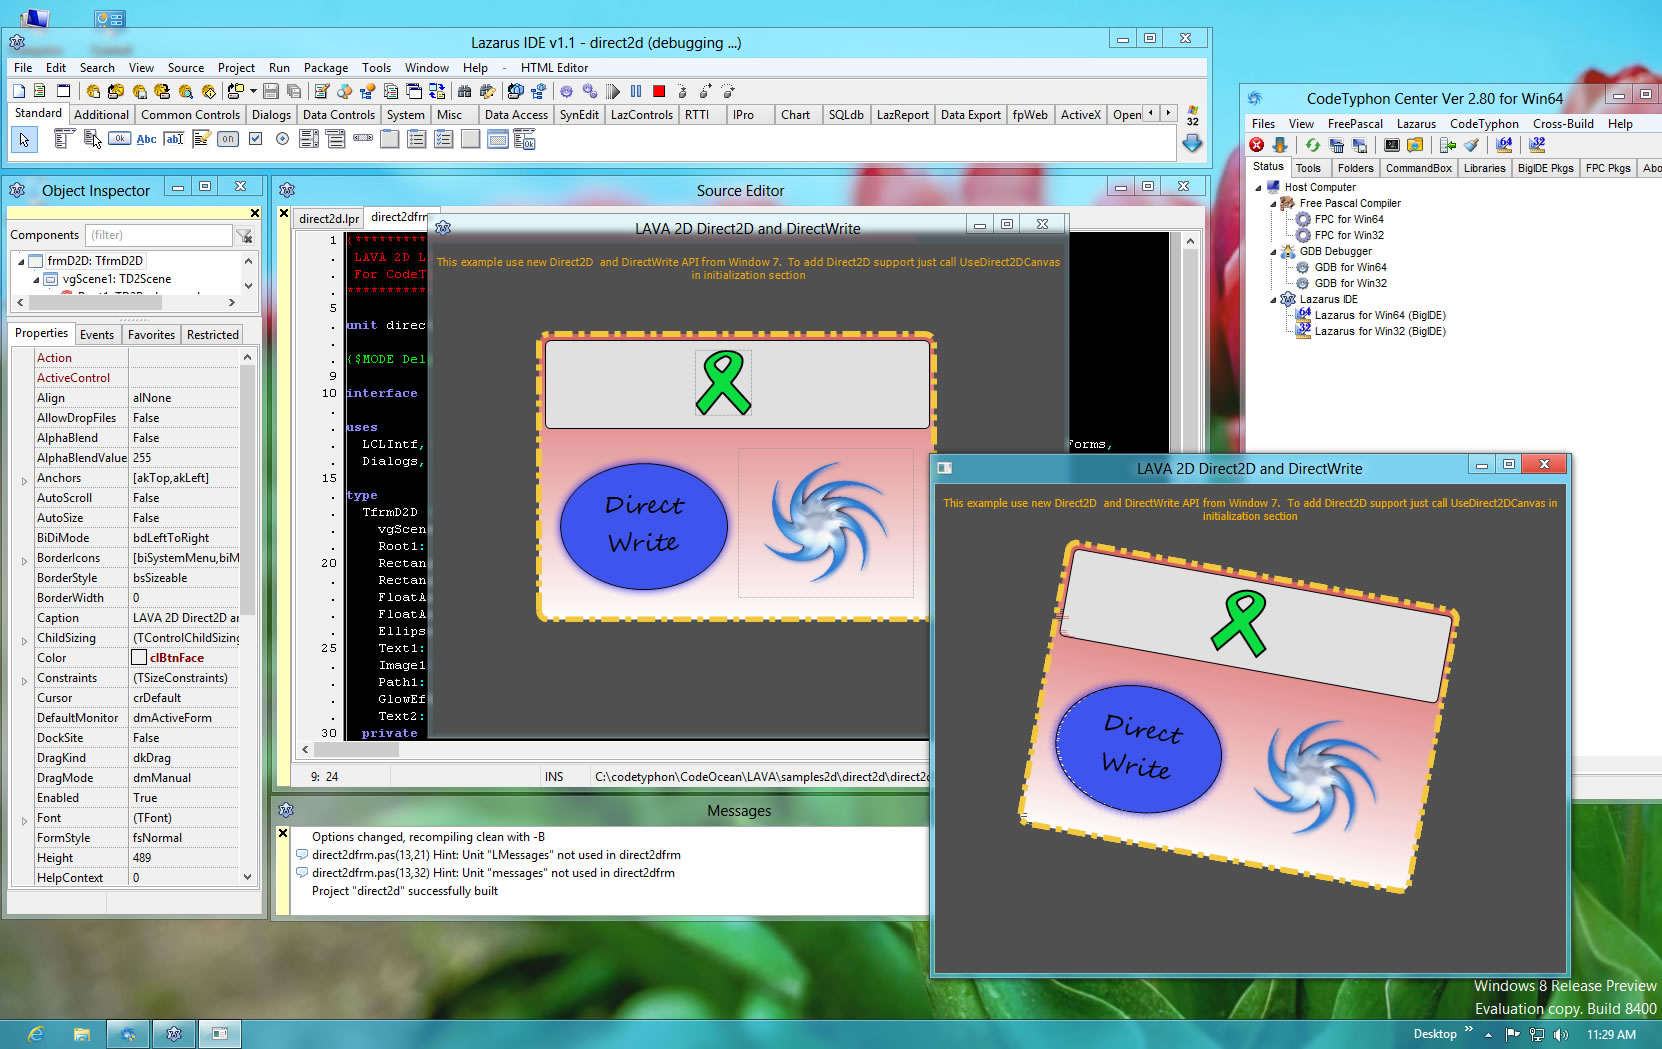This screenshot has height=1049, width=1662.
Task: Open the Package menu in Lazarus IDE
Action: (326, 68)
